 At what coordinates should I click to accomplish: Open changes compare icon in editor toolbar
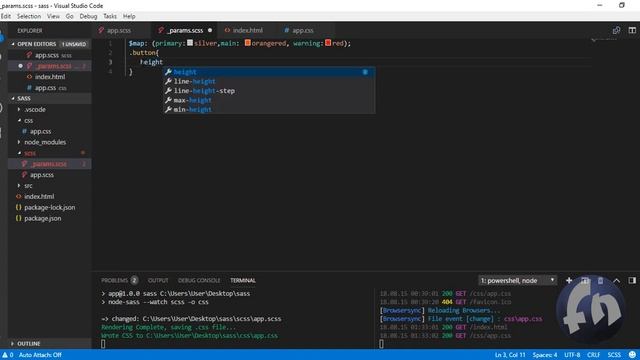point(616,30)
